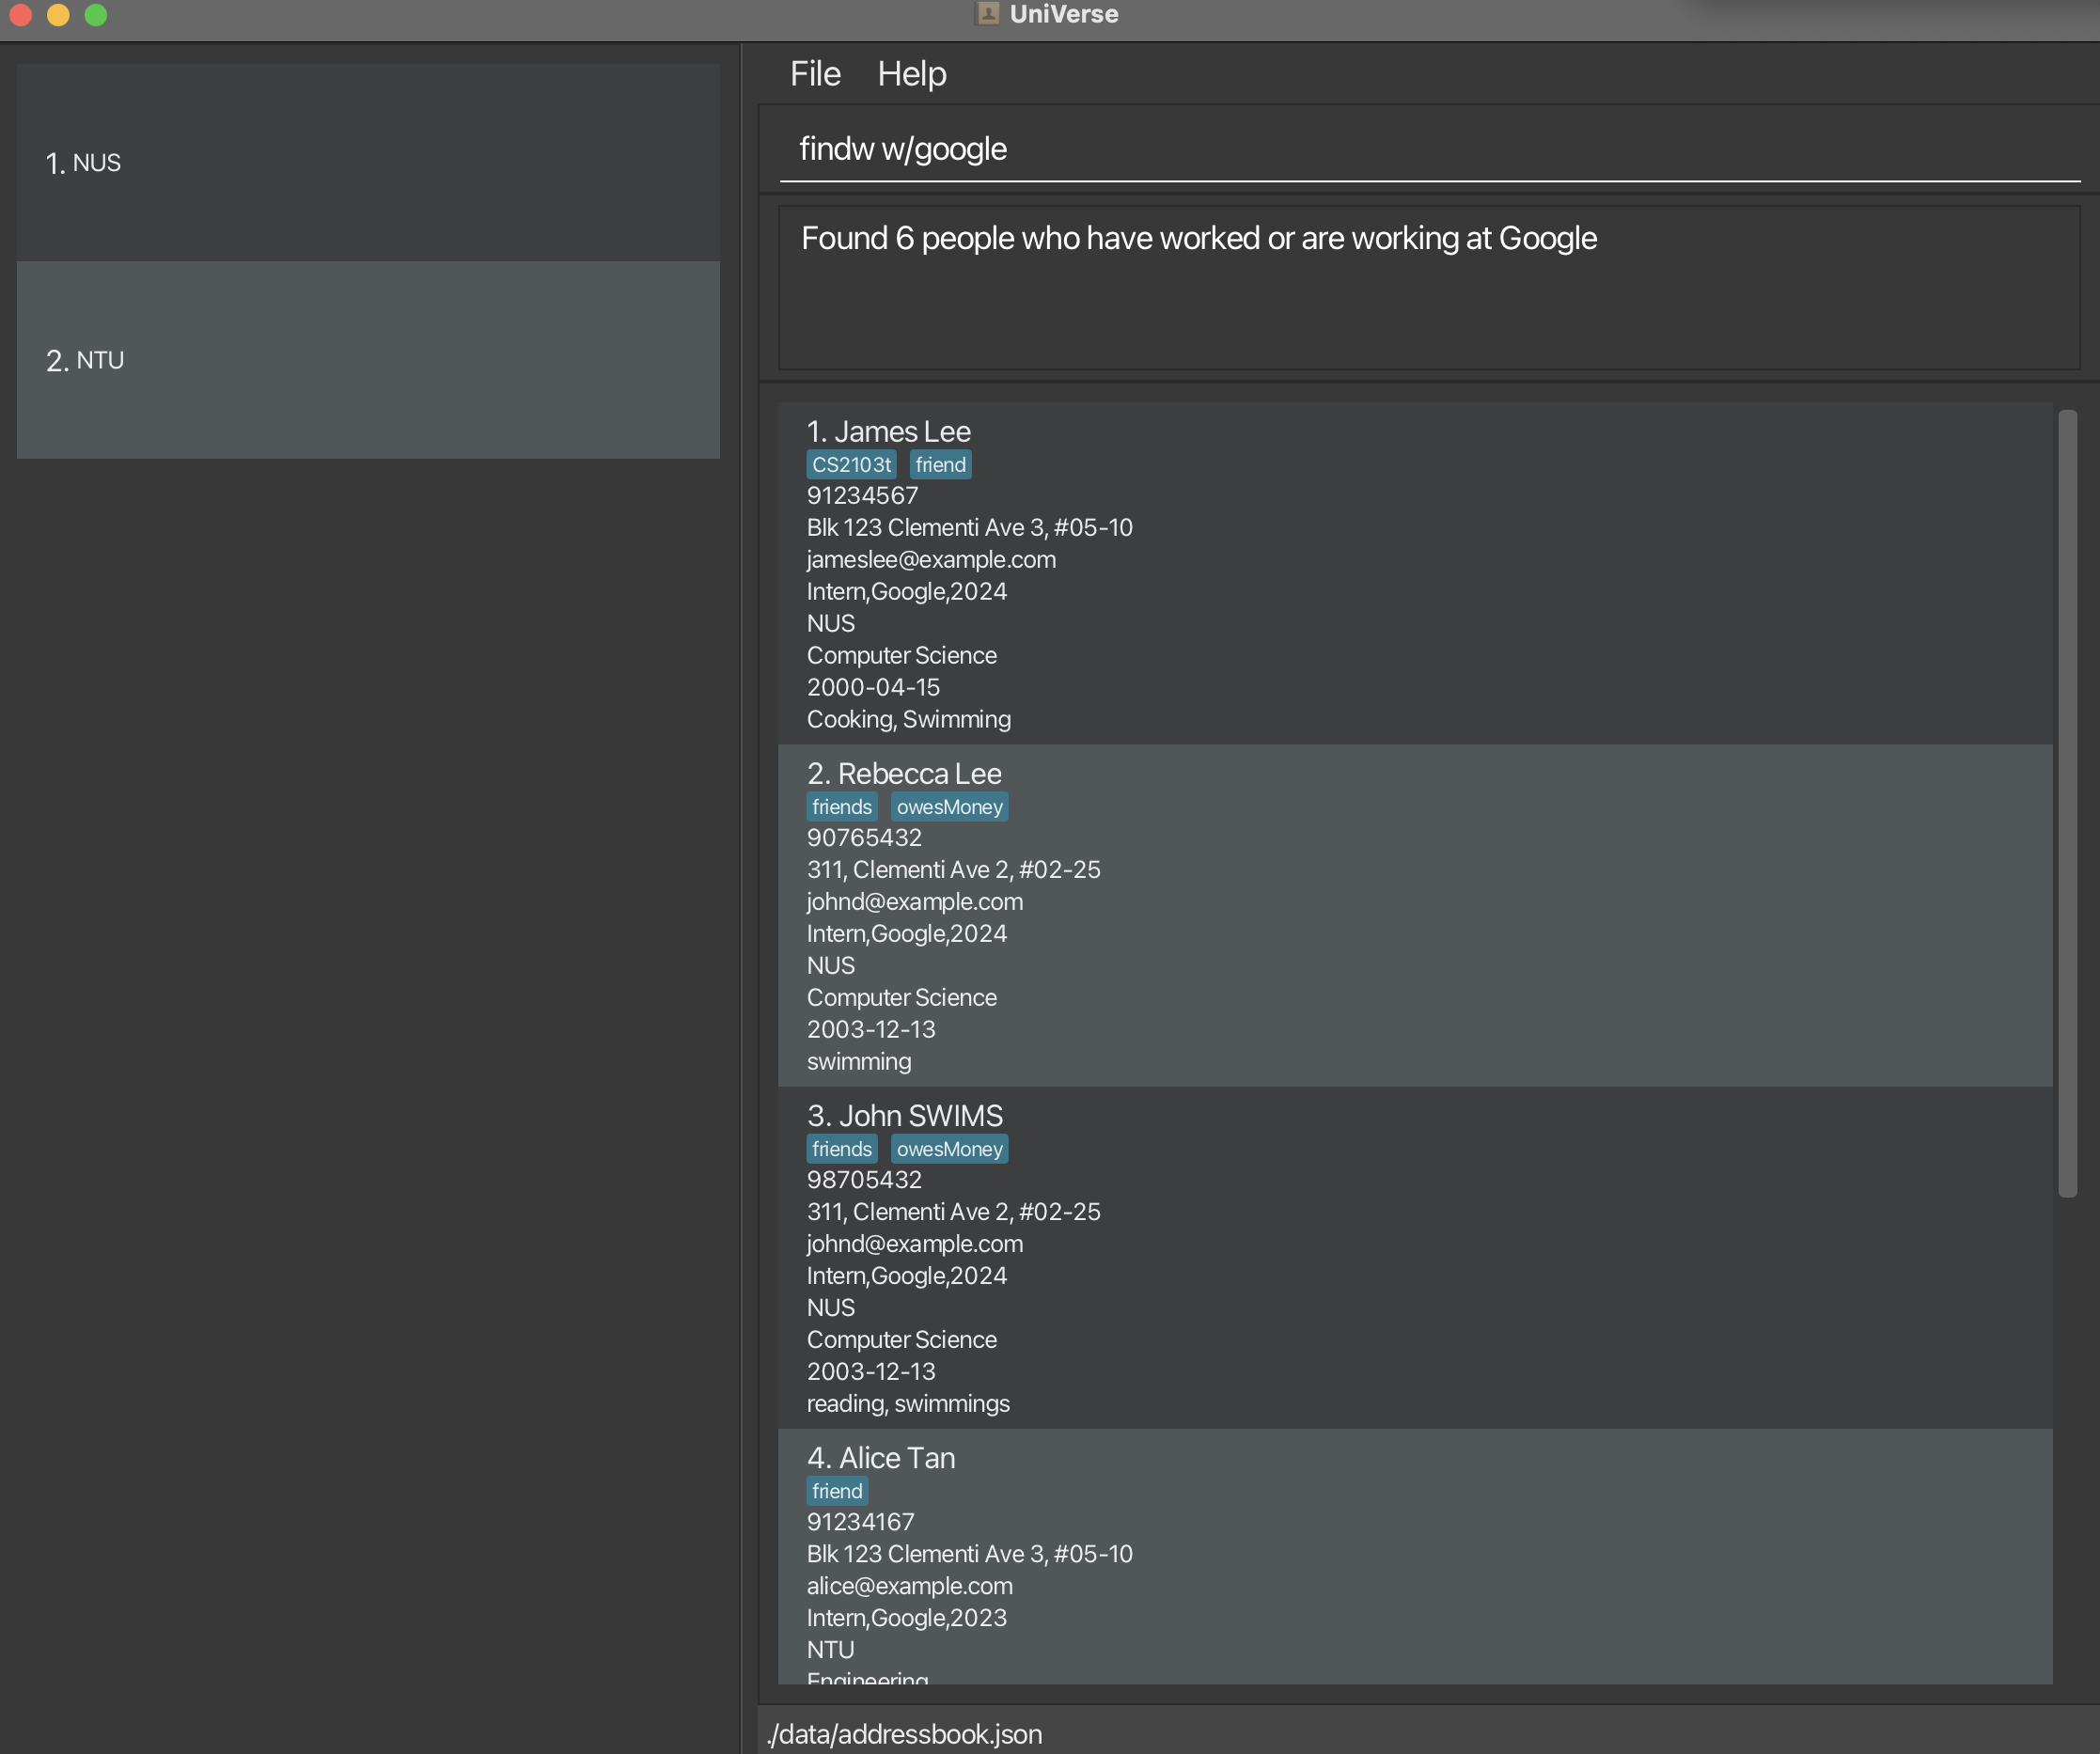
Task: Open the File menu
Action: [814, 74]
